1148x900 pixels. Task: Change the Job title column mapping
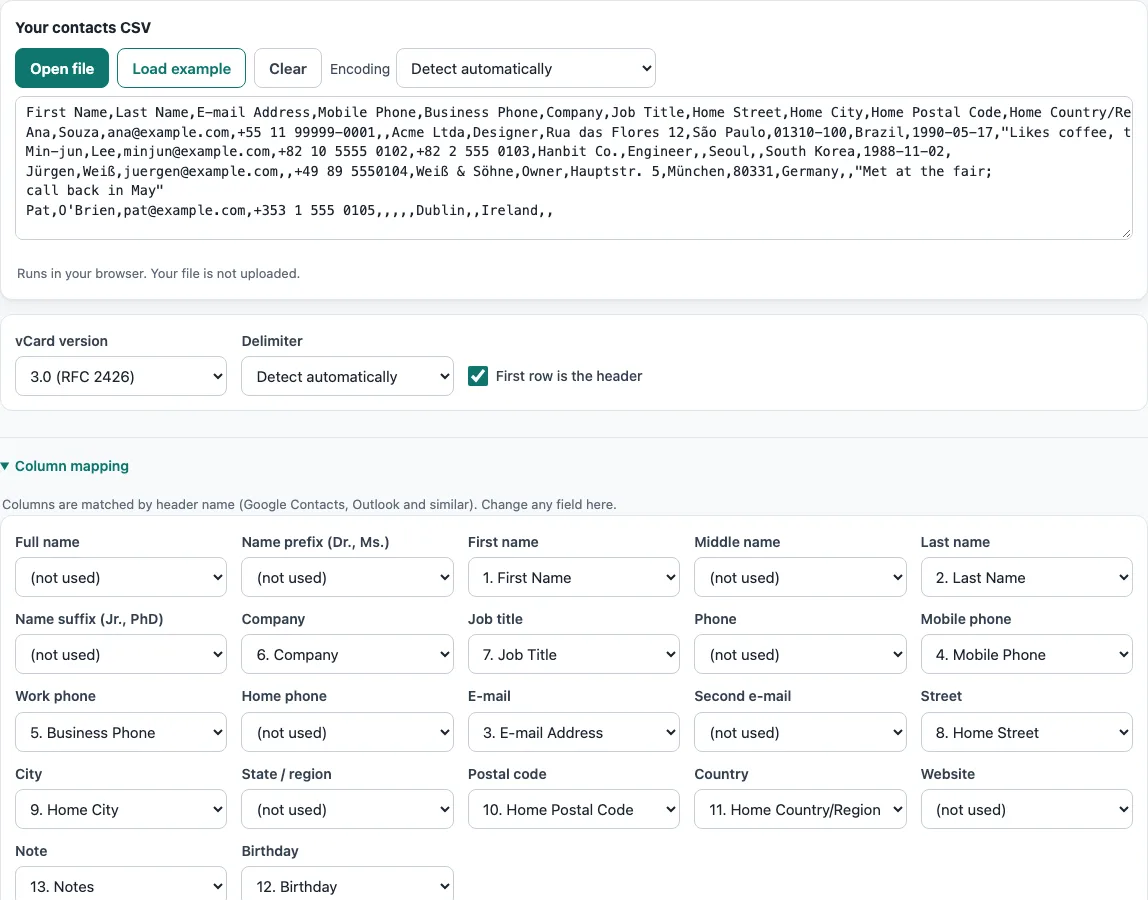(x=573, y=654)
